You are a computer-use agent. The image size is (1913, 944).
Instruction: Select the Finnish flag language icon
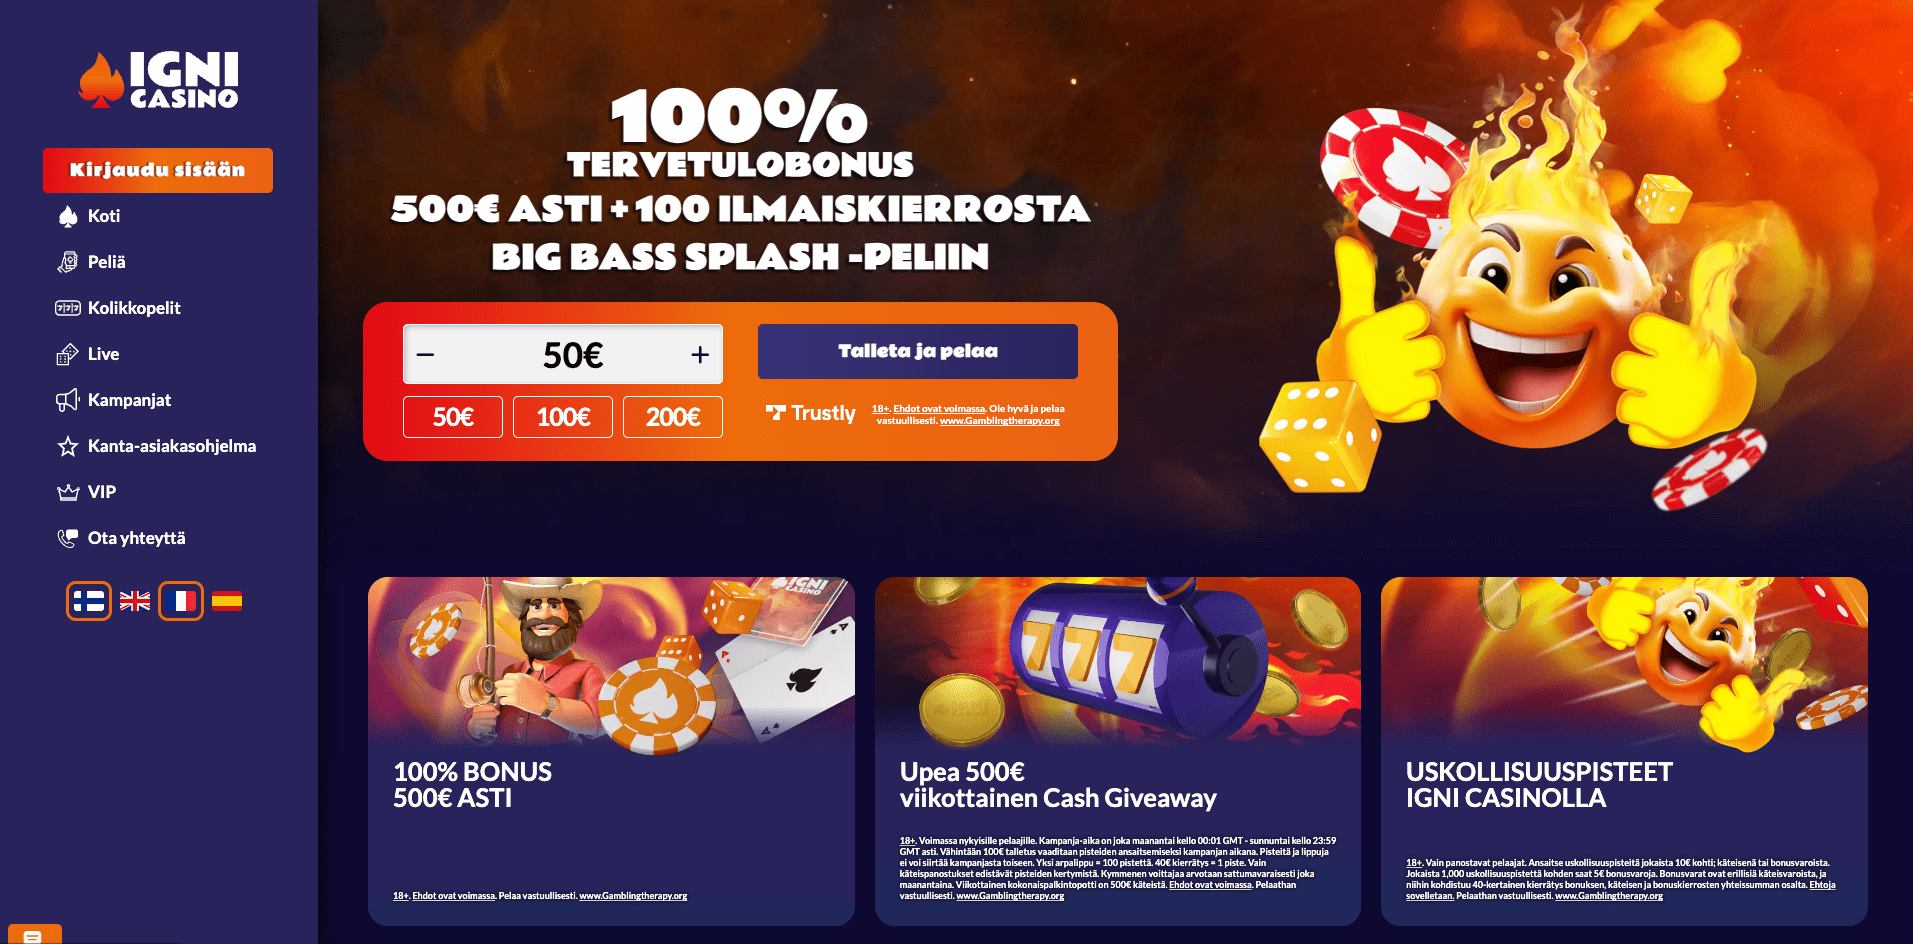point(89,601)
